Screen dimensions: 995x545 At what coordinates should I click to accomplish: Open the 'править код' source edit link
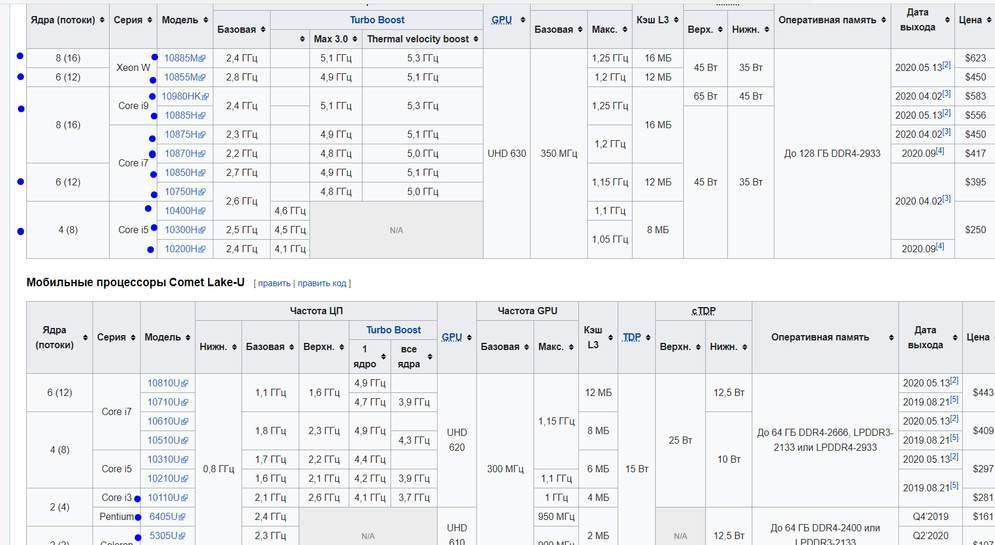[322, 284]
